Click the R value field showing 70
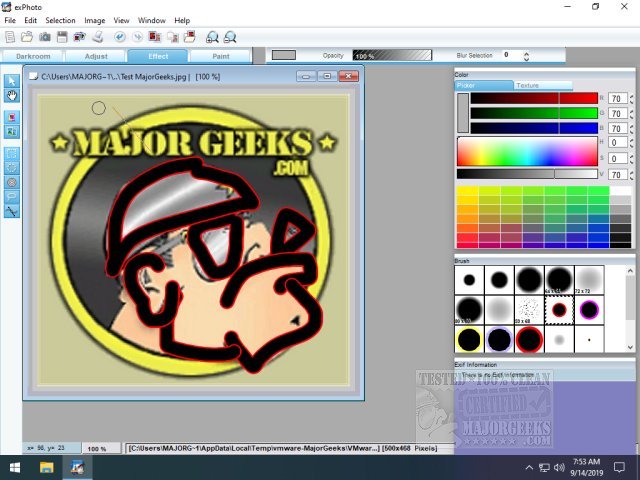The height and width of the screenshot is (480, 640). pyautogui.click(x=617, y=98)
